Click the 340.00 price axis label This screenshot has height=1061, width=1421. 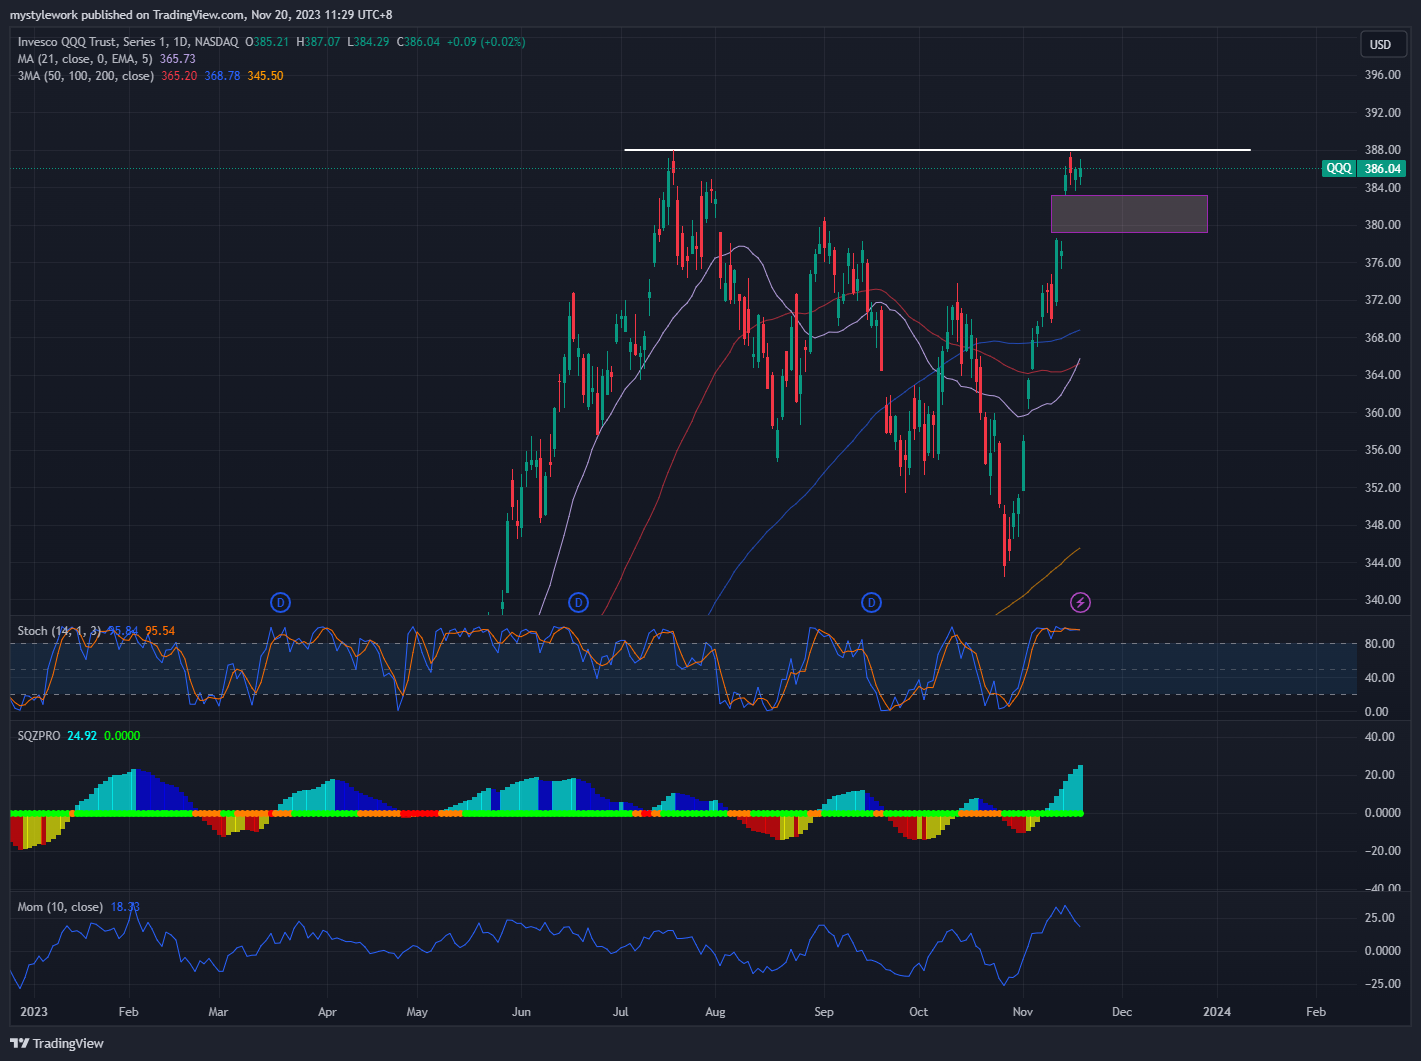point(1383,600)
